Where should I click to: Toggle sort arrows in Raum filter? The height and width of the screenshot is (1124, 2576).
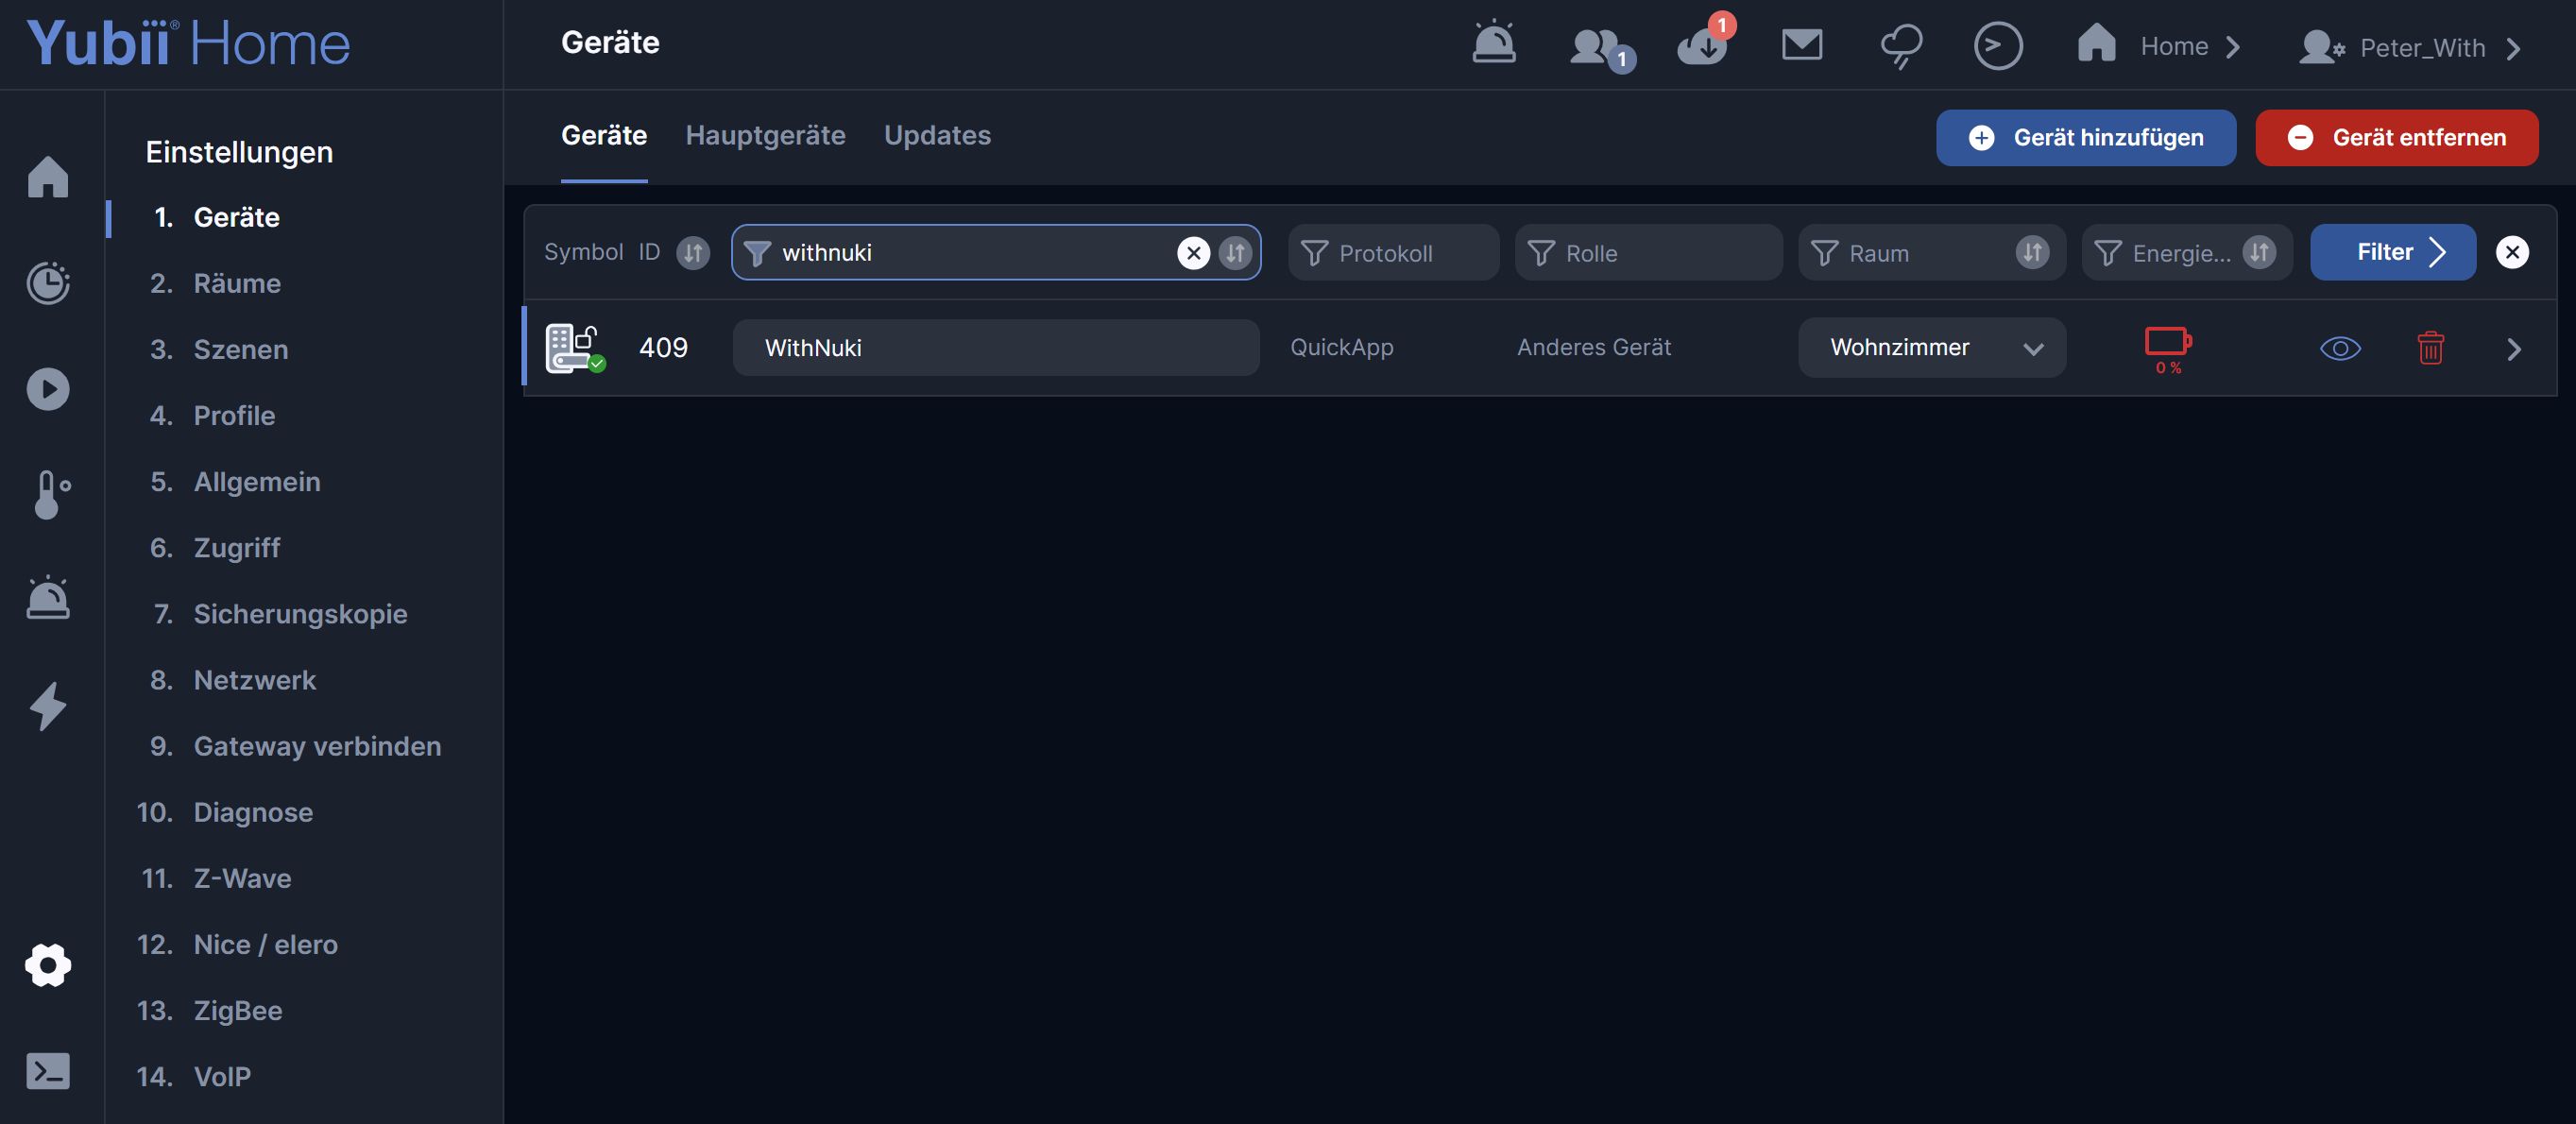pos(2031,252)
